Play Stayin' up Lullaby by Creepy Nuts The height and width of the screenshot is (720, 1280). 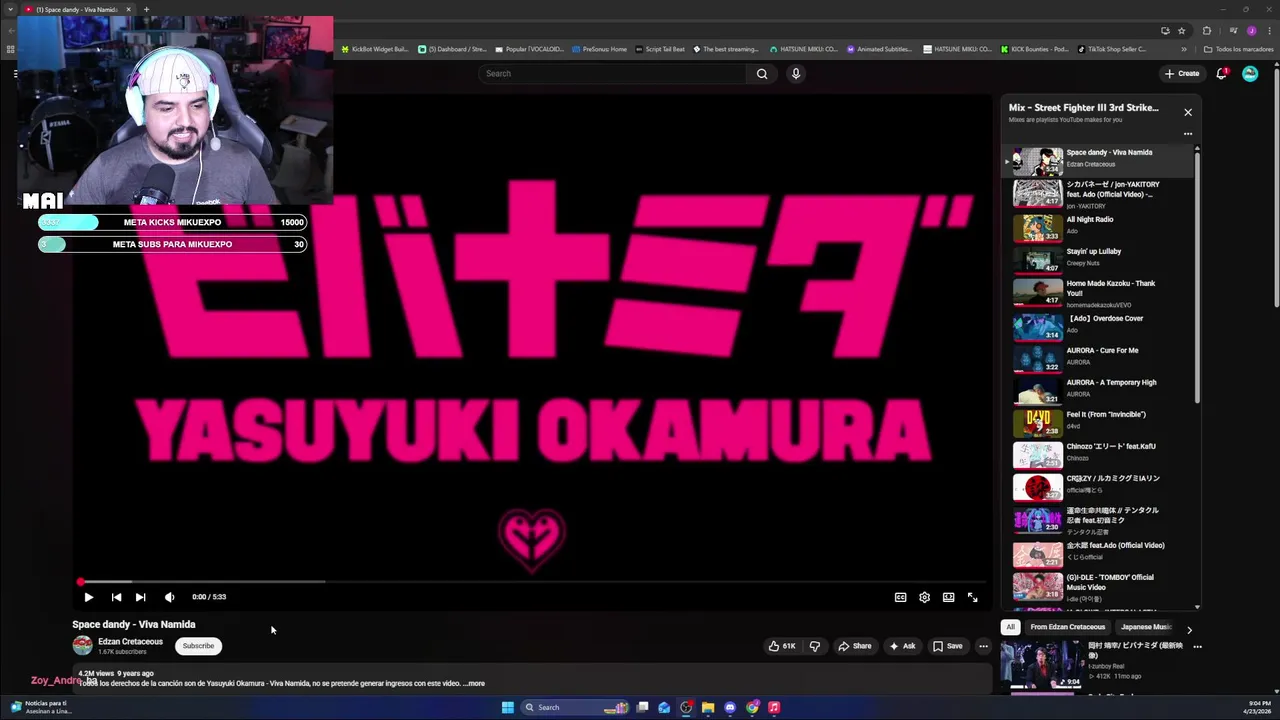(x=1098, y=260)
